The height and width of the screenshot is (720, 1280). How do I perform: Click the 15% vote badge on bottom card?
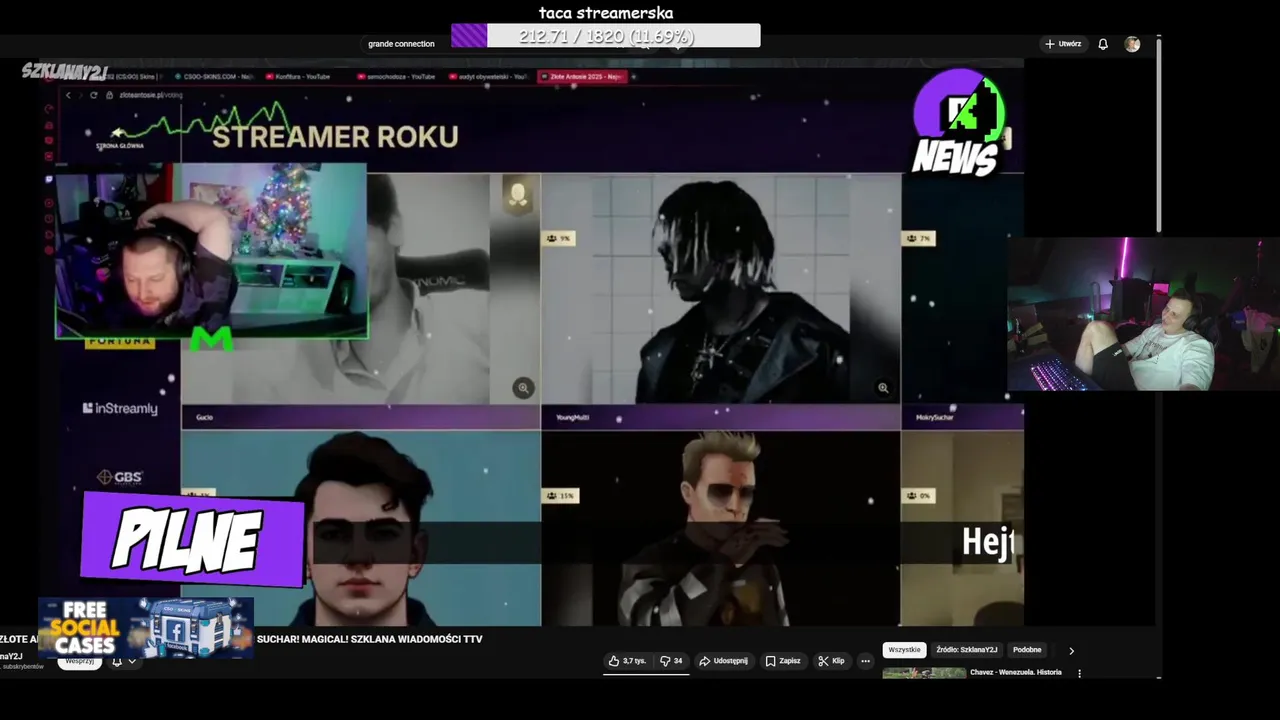tap(561, 496)
